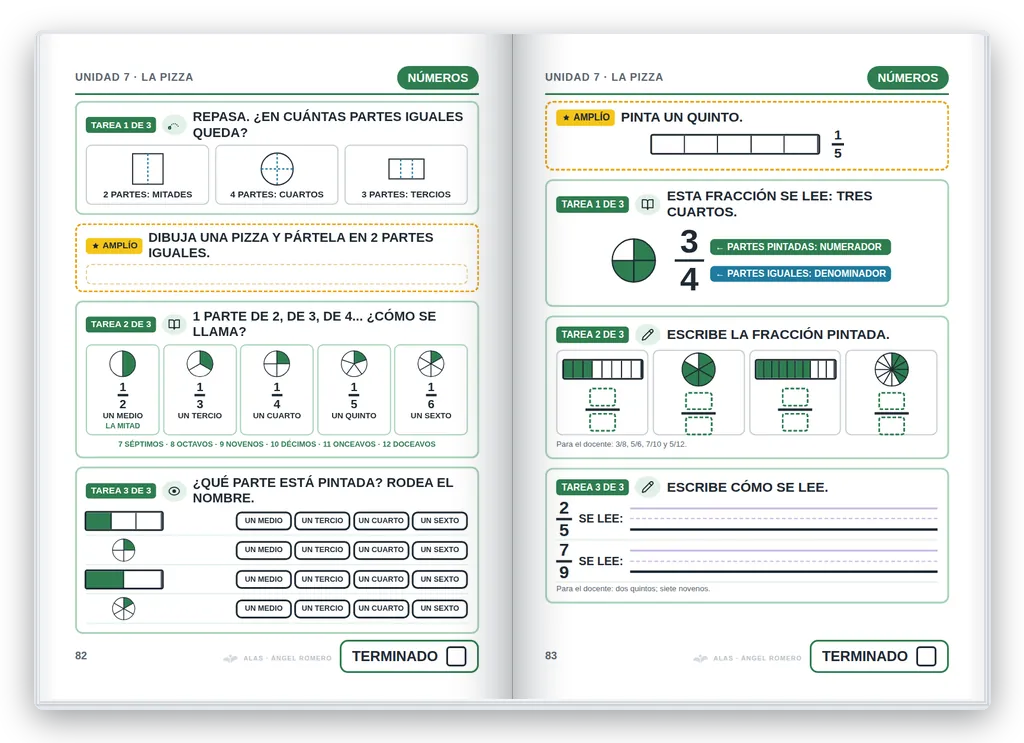Click the three-part rectangle above "3 PARTES: TERCIOS"
1024x743 pixels.
tap(406, 168)
